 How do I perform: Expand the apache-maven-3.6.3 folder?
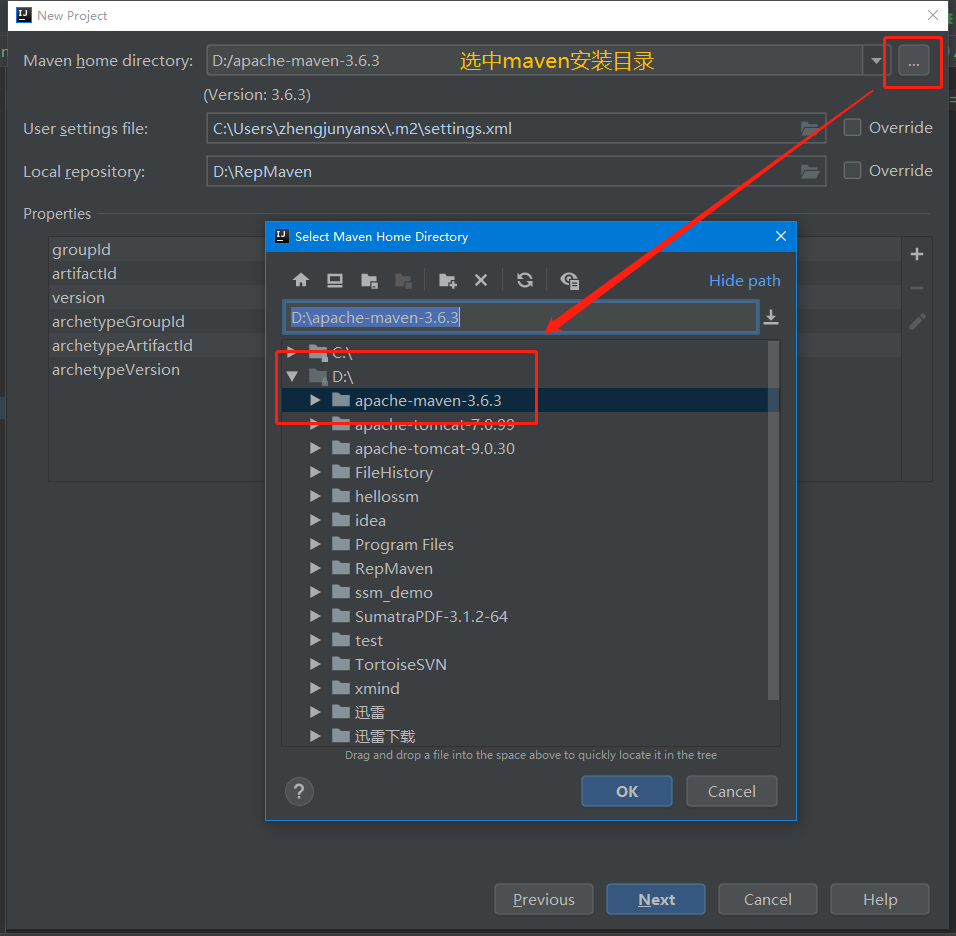[x=315, y=400]
